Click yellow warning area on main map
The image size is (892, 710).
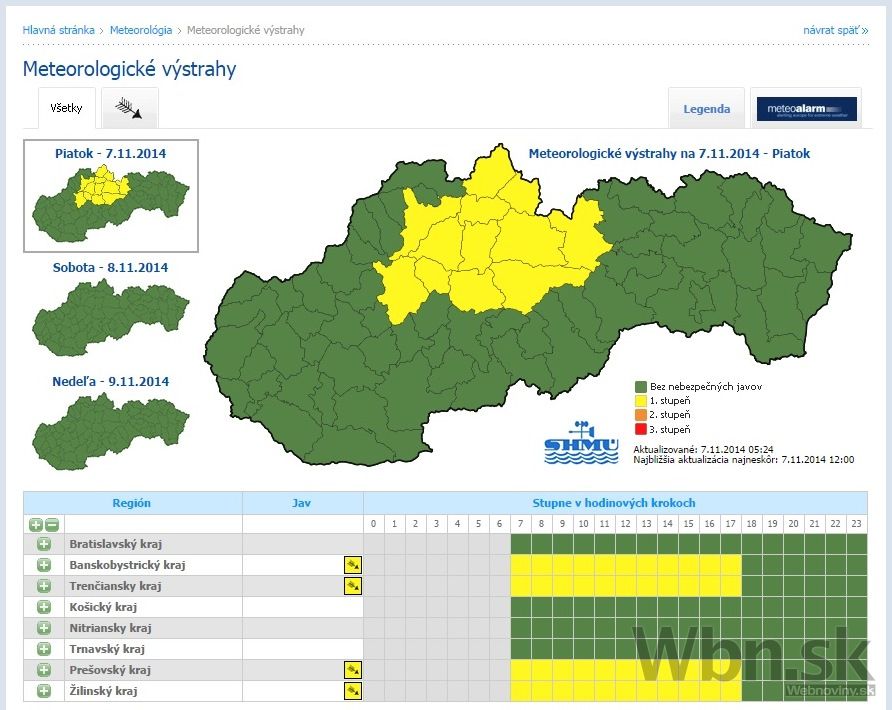point(494,239)
